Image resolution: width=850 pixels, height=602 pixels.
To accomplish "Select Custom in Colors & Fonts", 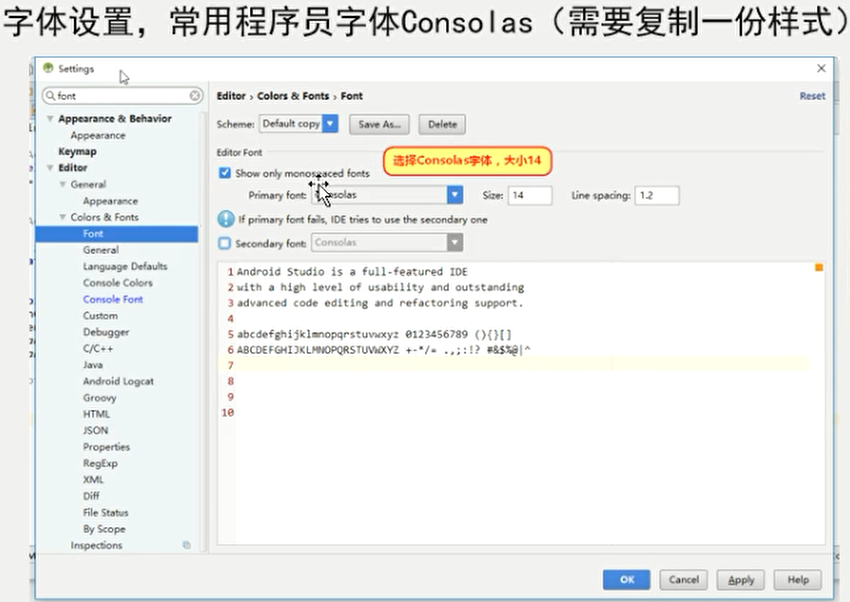I will point(100,315).
